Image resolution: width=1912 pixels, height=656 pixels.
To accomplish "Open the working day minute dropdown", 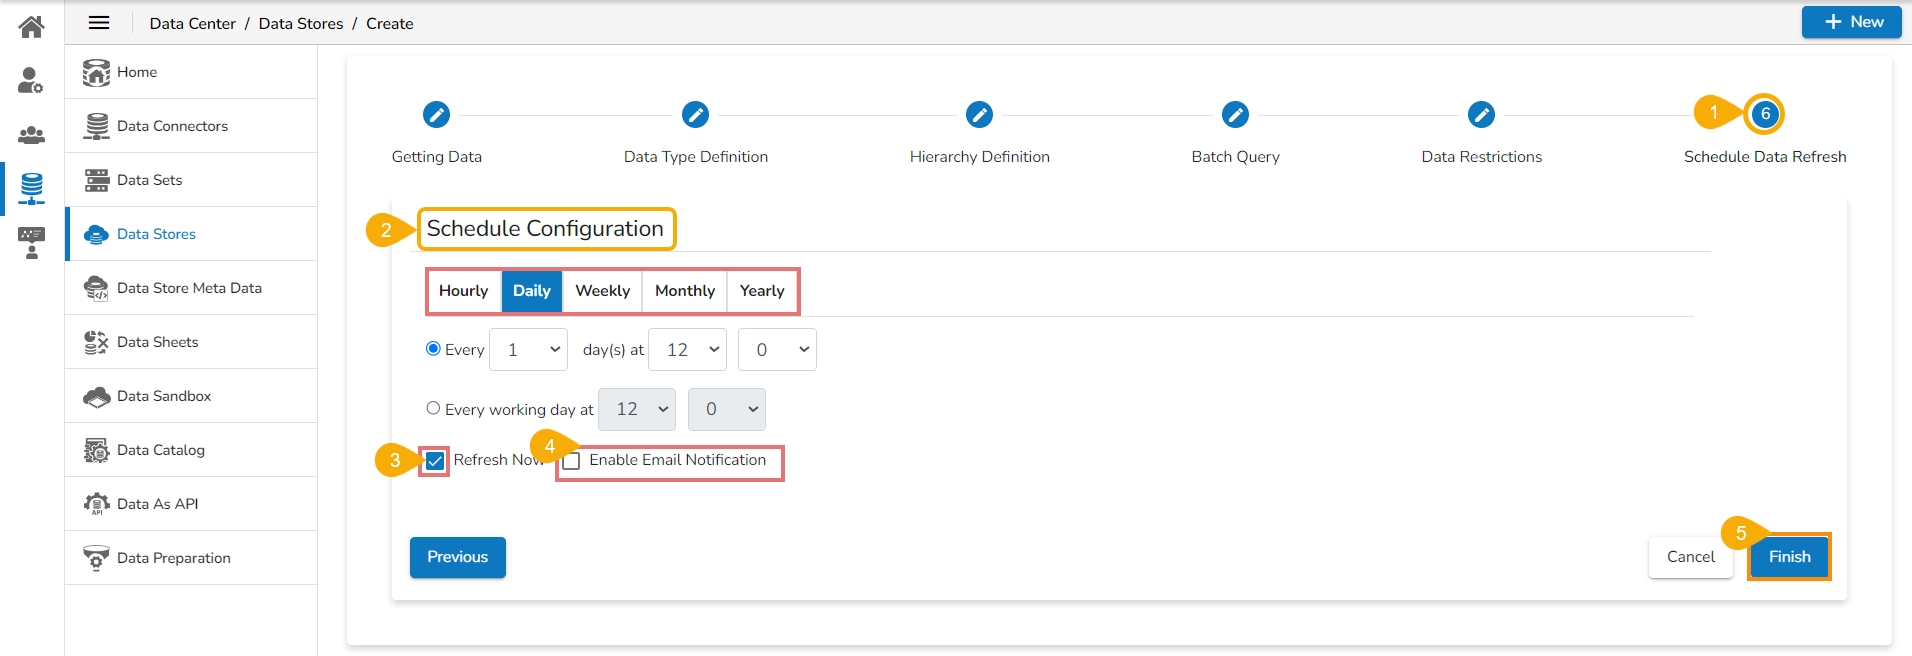I will pos(727,409).
